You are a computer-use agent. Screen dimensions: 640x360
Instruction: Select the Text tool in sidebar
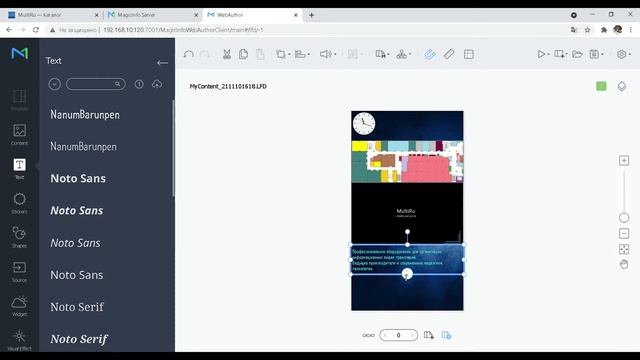19,168
